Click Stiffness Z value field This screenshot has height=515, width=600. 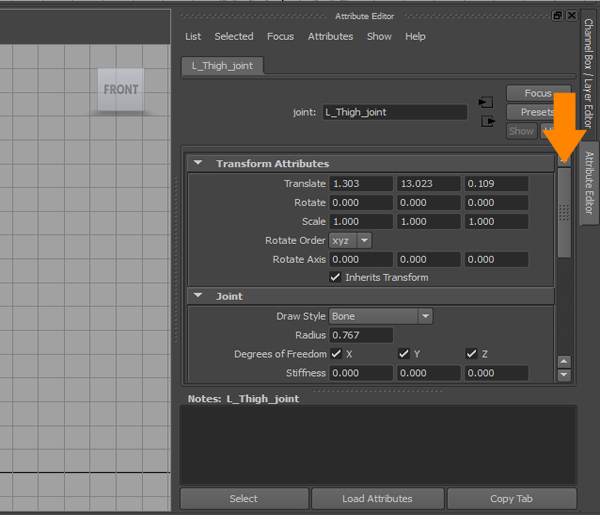click(x=496, y=373)
